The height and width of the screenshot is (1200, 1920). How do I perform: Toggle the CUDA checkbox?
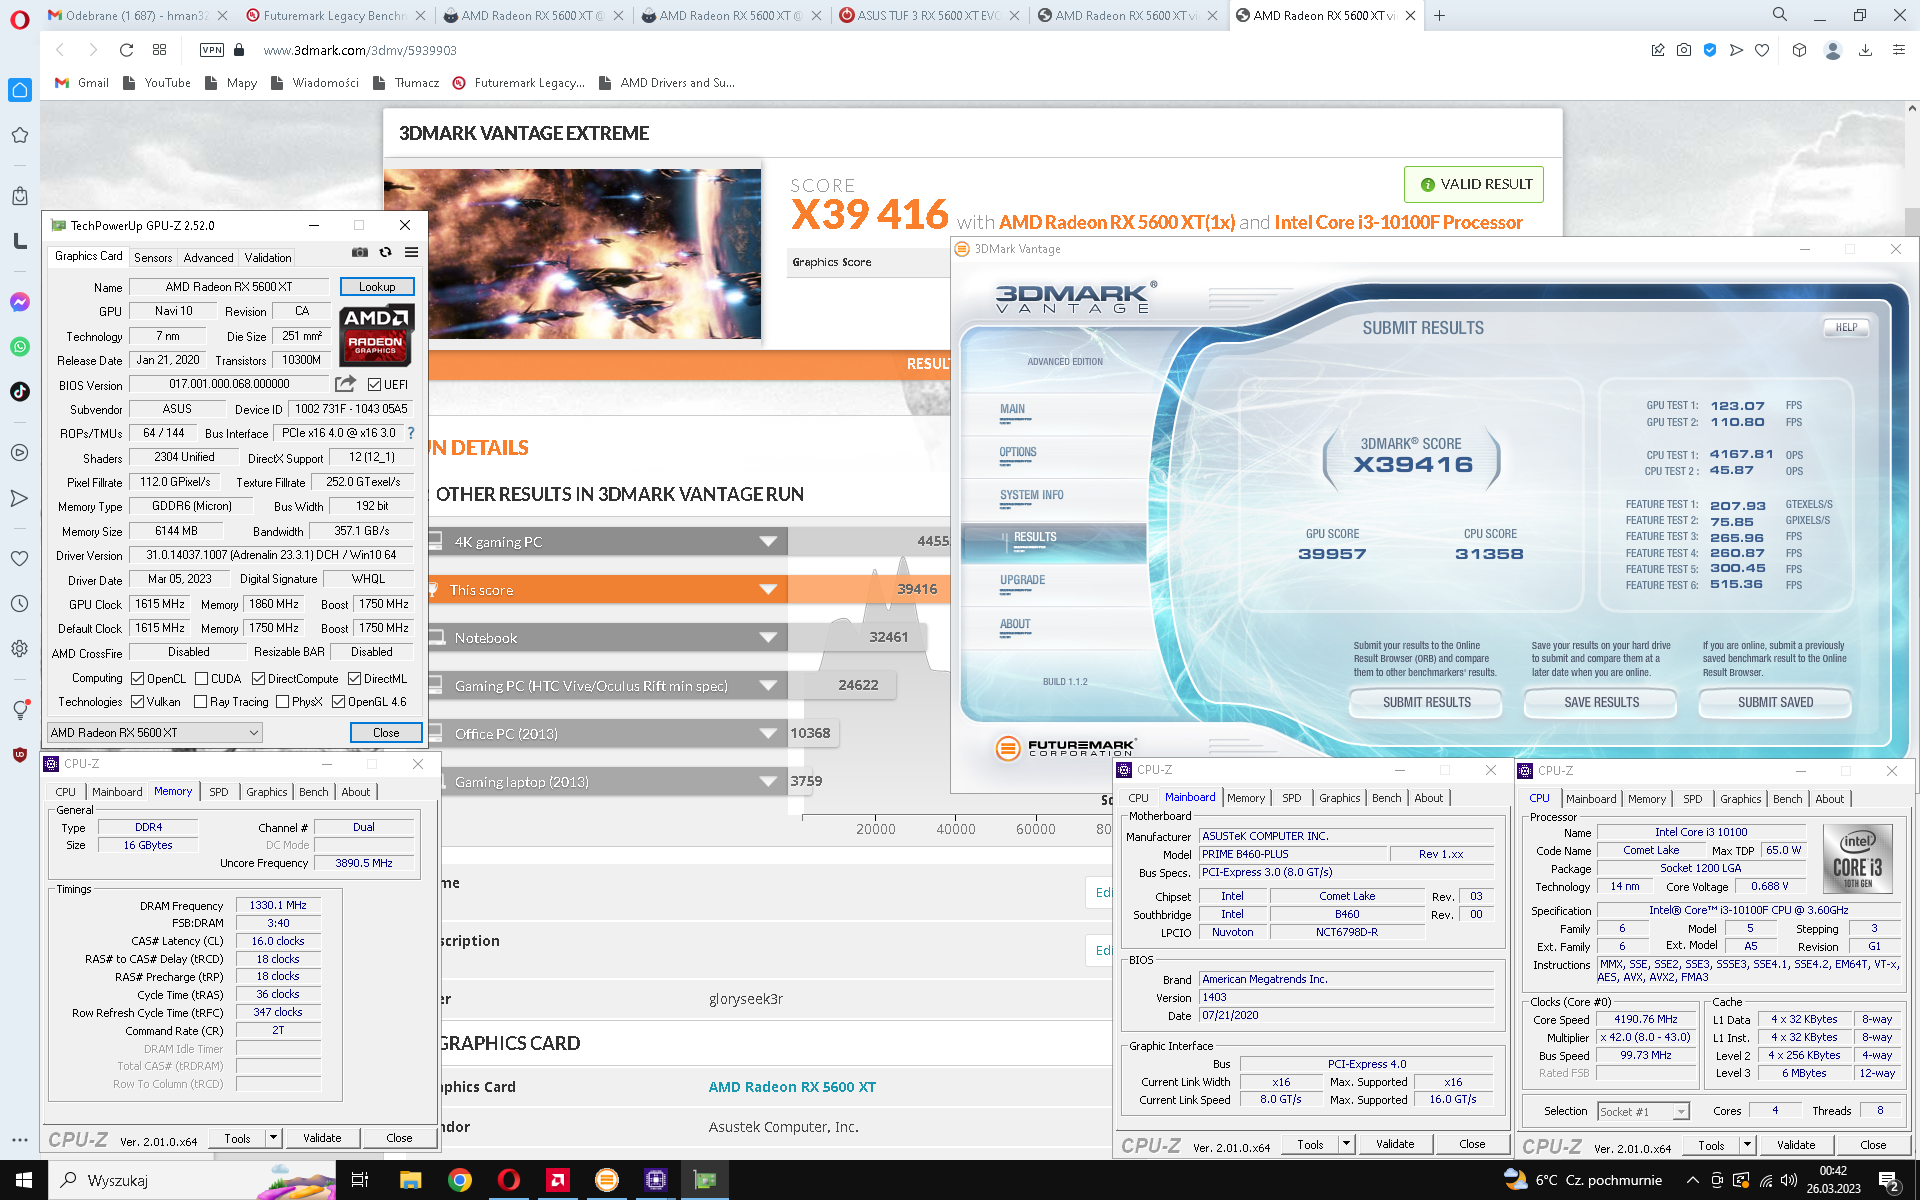tap(201, 679)
